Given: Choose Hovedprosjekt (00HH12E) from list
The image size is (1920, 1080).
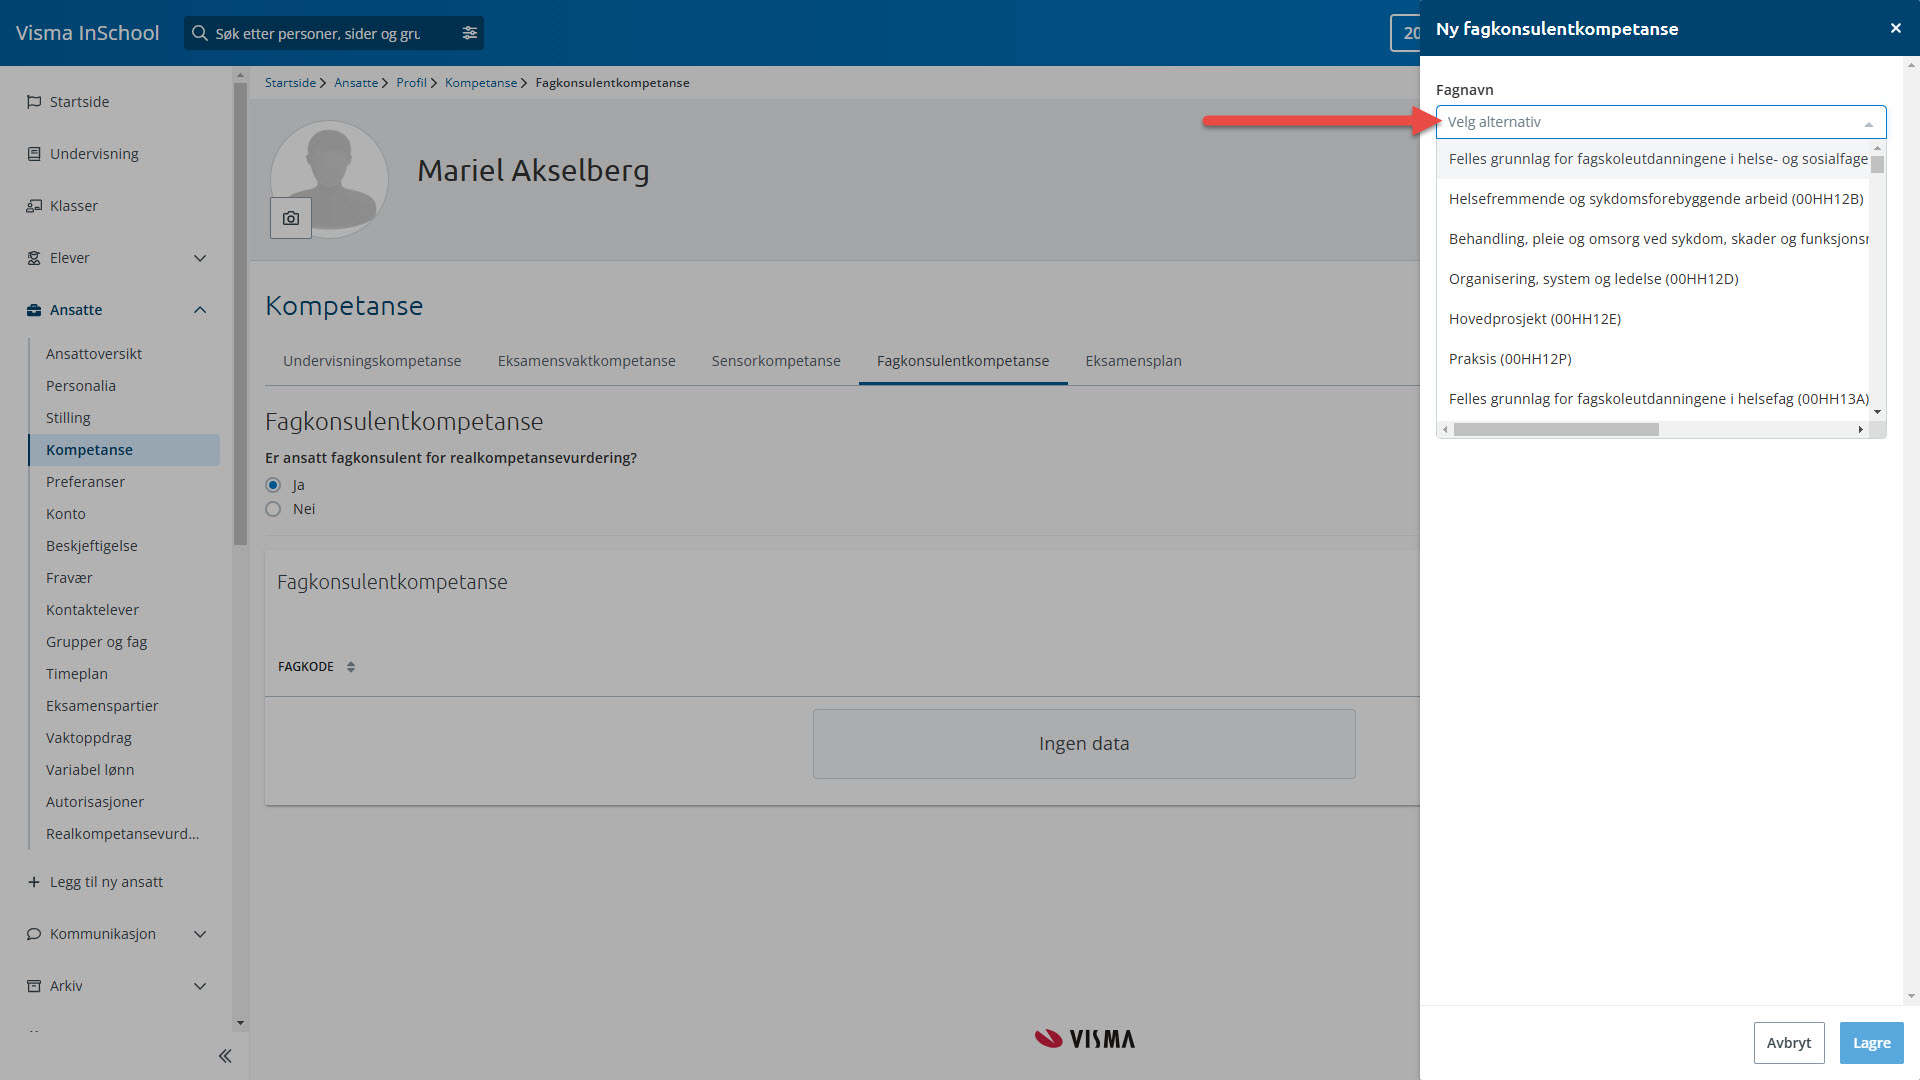Looking at the screenshot, I should click(1535, 319).
